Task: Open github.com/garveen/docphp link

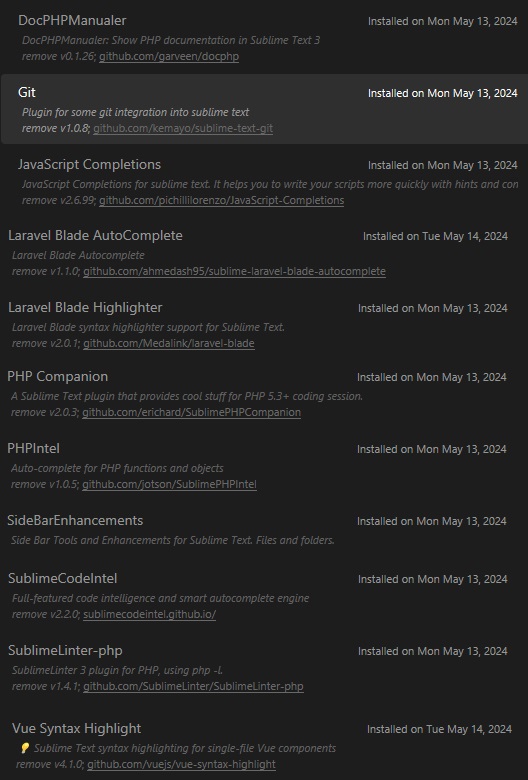Action: tap(169, 56)
